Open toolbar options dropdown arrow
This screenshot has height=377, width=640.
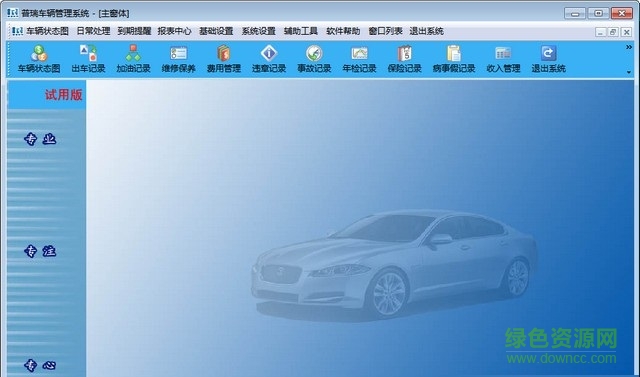point(629,72)
